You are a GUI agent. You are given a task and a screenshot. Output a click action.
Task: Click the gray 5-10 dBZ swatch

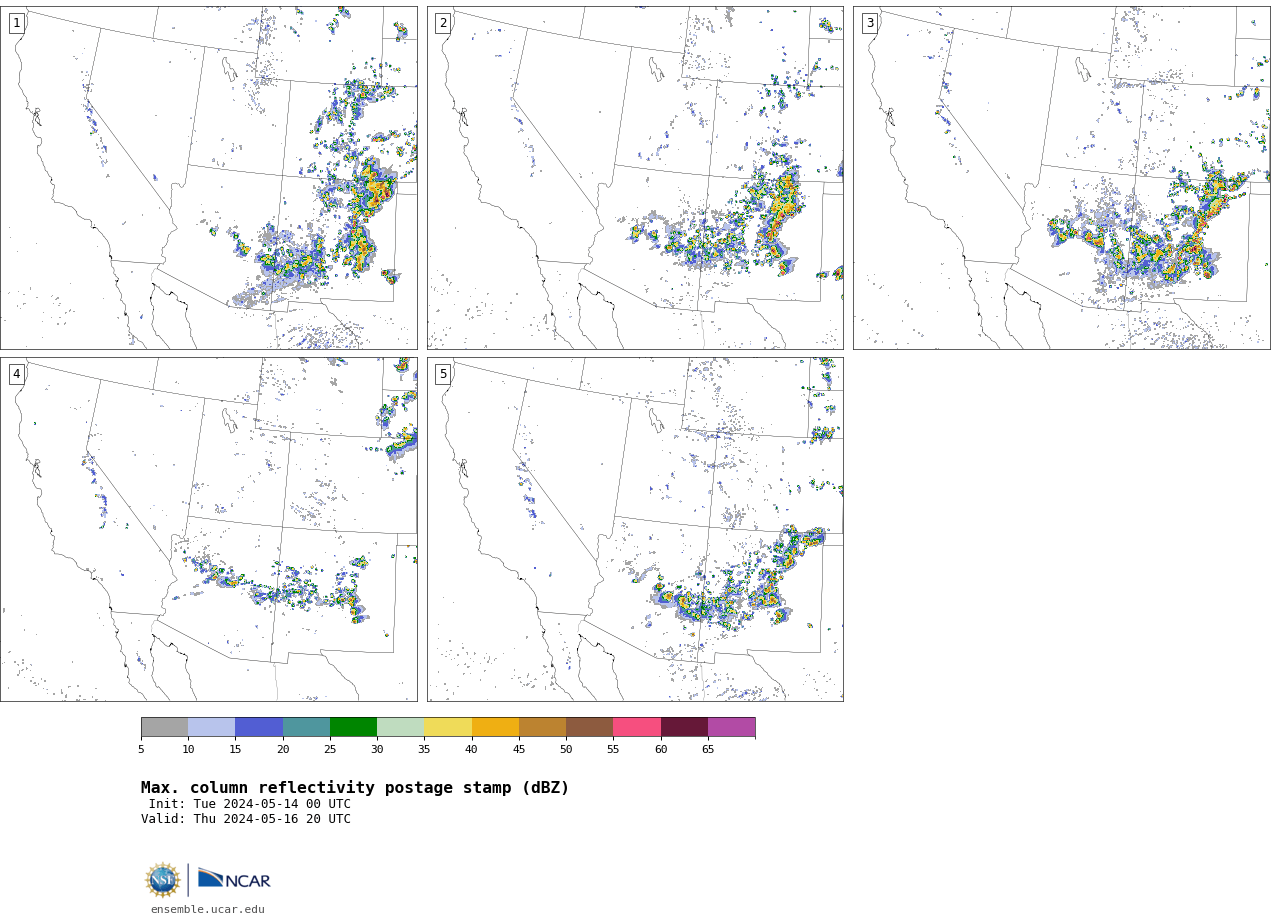[x=165, y=727]
